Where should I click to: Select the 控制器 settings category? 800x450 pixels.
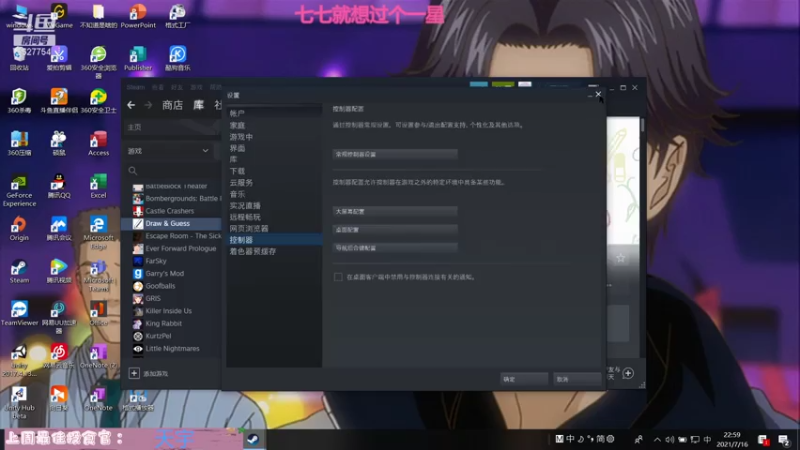click(x=274, y=239)
